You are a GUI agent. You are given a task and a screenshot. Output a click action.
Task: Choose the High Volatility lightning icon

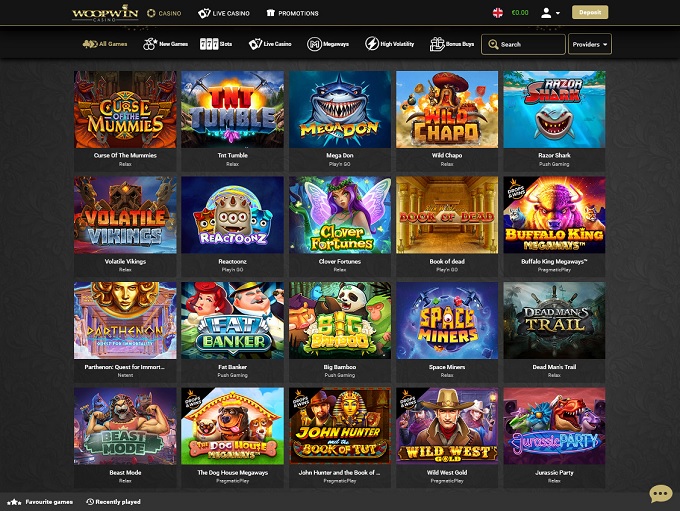point(372,44)
